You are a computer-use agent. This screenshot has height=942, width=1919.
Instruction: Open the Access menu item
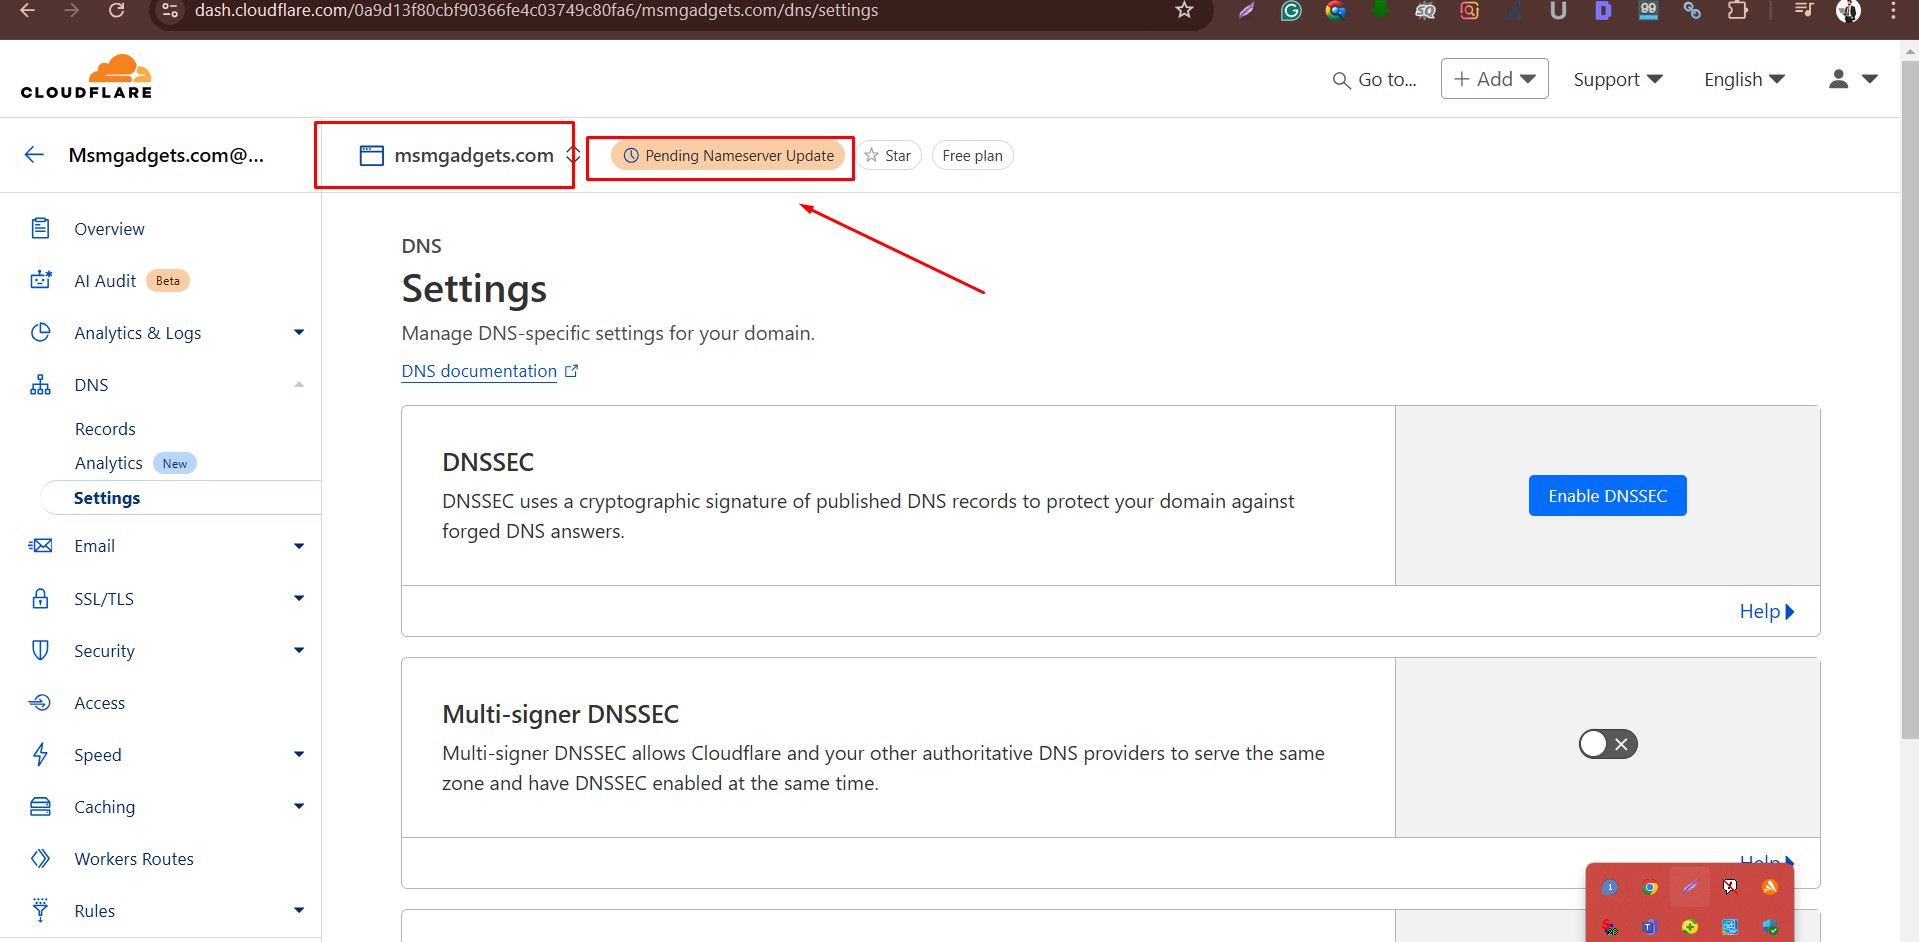(100, 703)
